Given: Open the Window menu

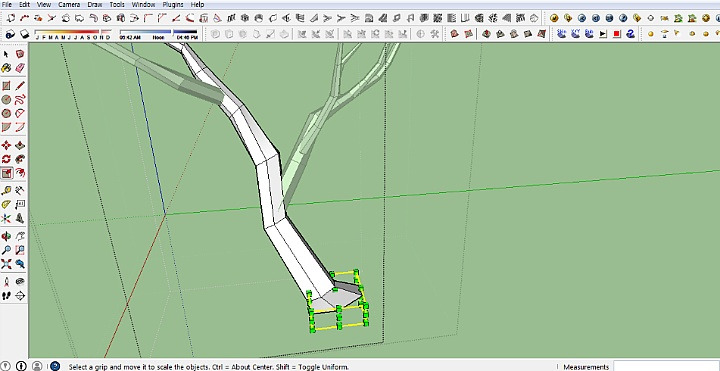Looking at the screenshot, I should coord(143,5).
